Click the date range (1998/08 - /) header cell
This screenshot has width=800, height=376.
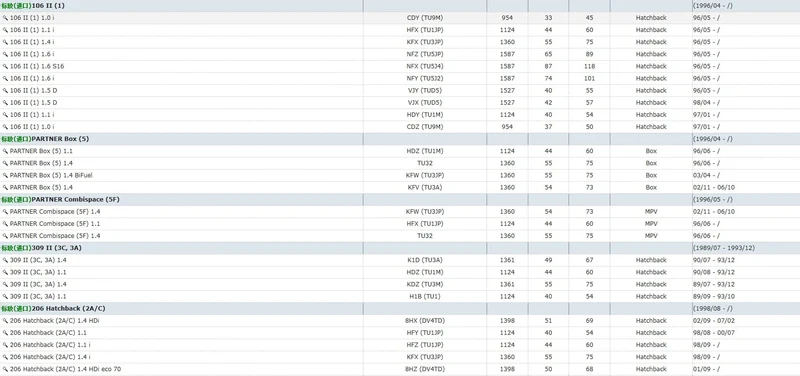(712, 309)
